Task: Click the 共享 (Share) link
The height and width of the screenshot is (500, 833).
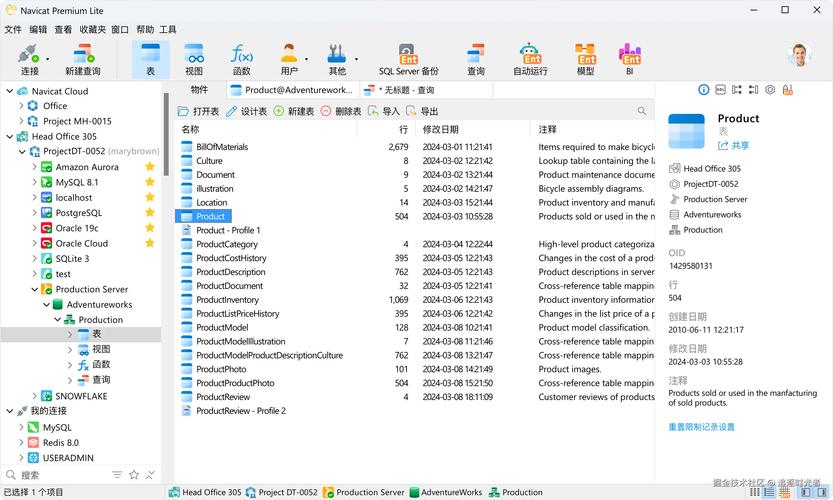Action: click(x=734, y=145)
